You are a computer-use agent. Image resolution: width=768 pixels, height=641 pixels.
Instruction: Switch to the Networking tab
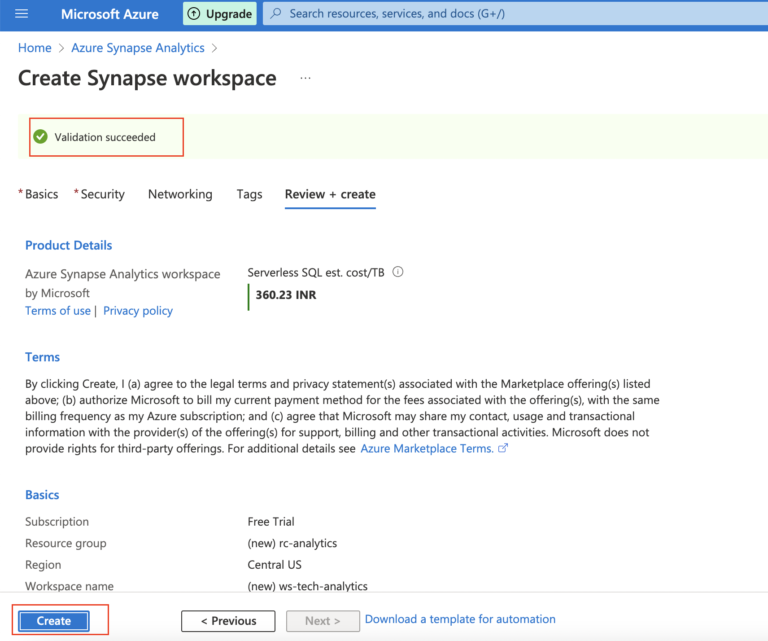pos(180,194)
